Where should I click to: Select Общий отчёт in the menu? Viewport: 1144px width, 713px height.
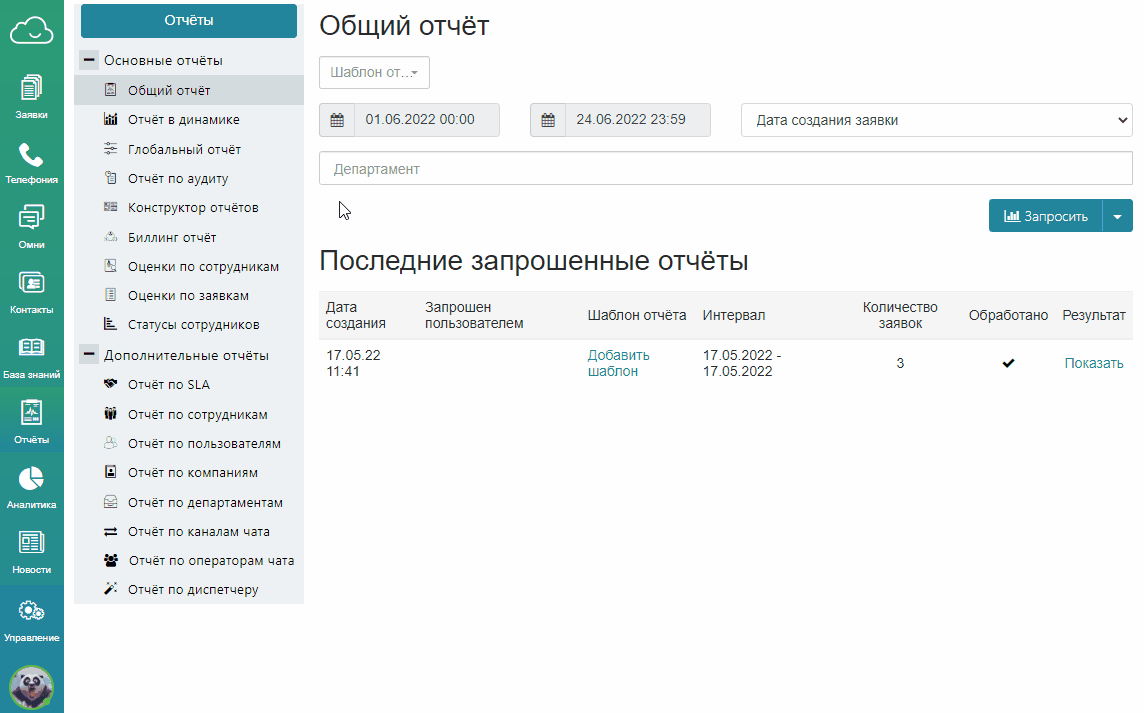(189, 90)
